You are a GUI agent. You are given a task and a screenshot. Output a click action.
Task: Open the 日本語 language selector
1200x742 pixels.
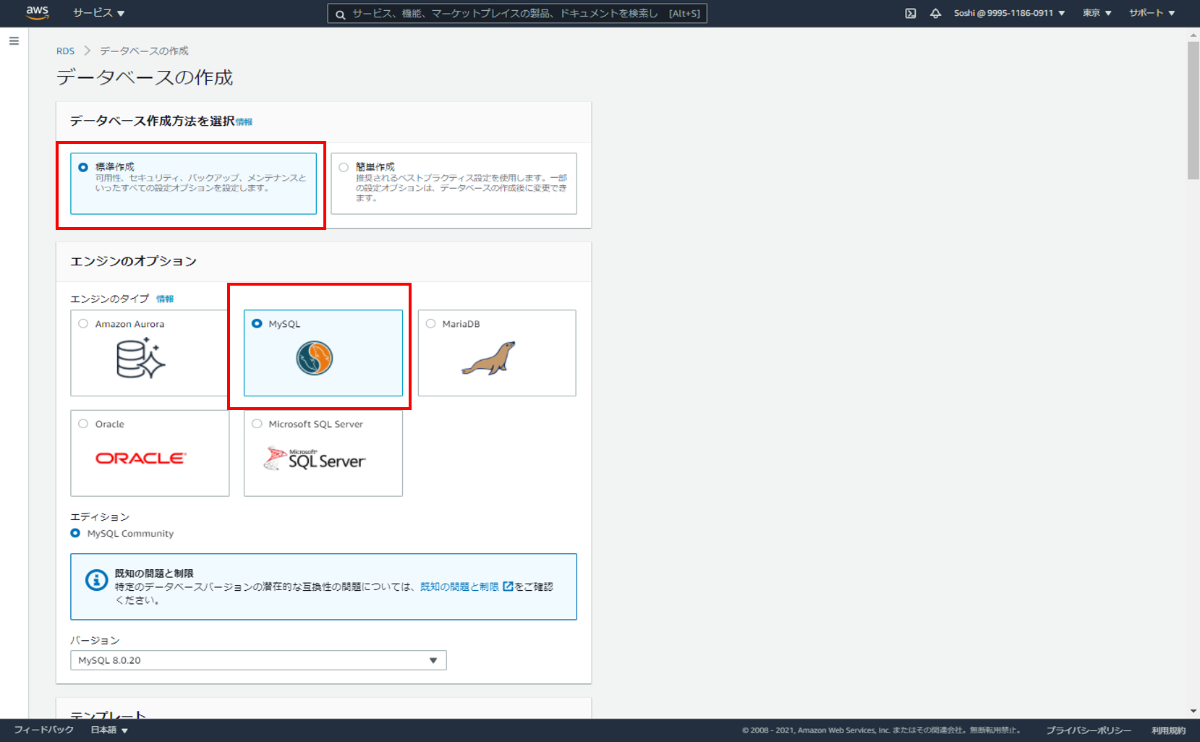[x=109, y=730]
